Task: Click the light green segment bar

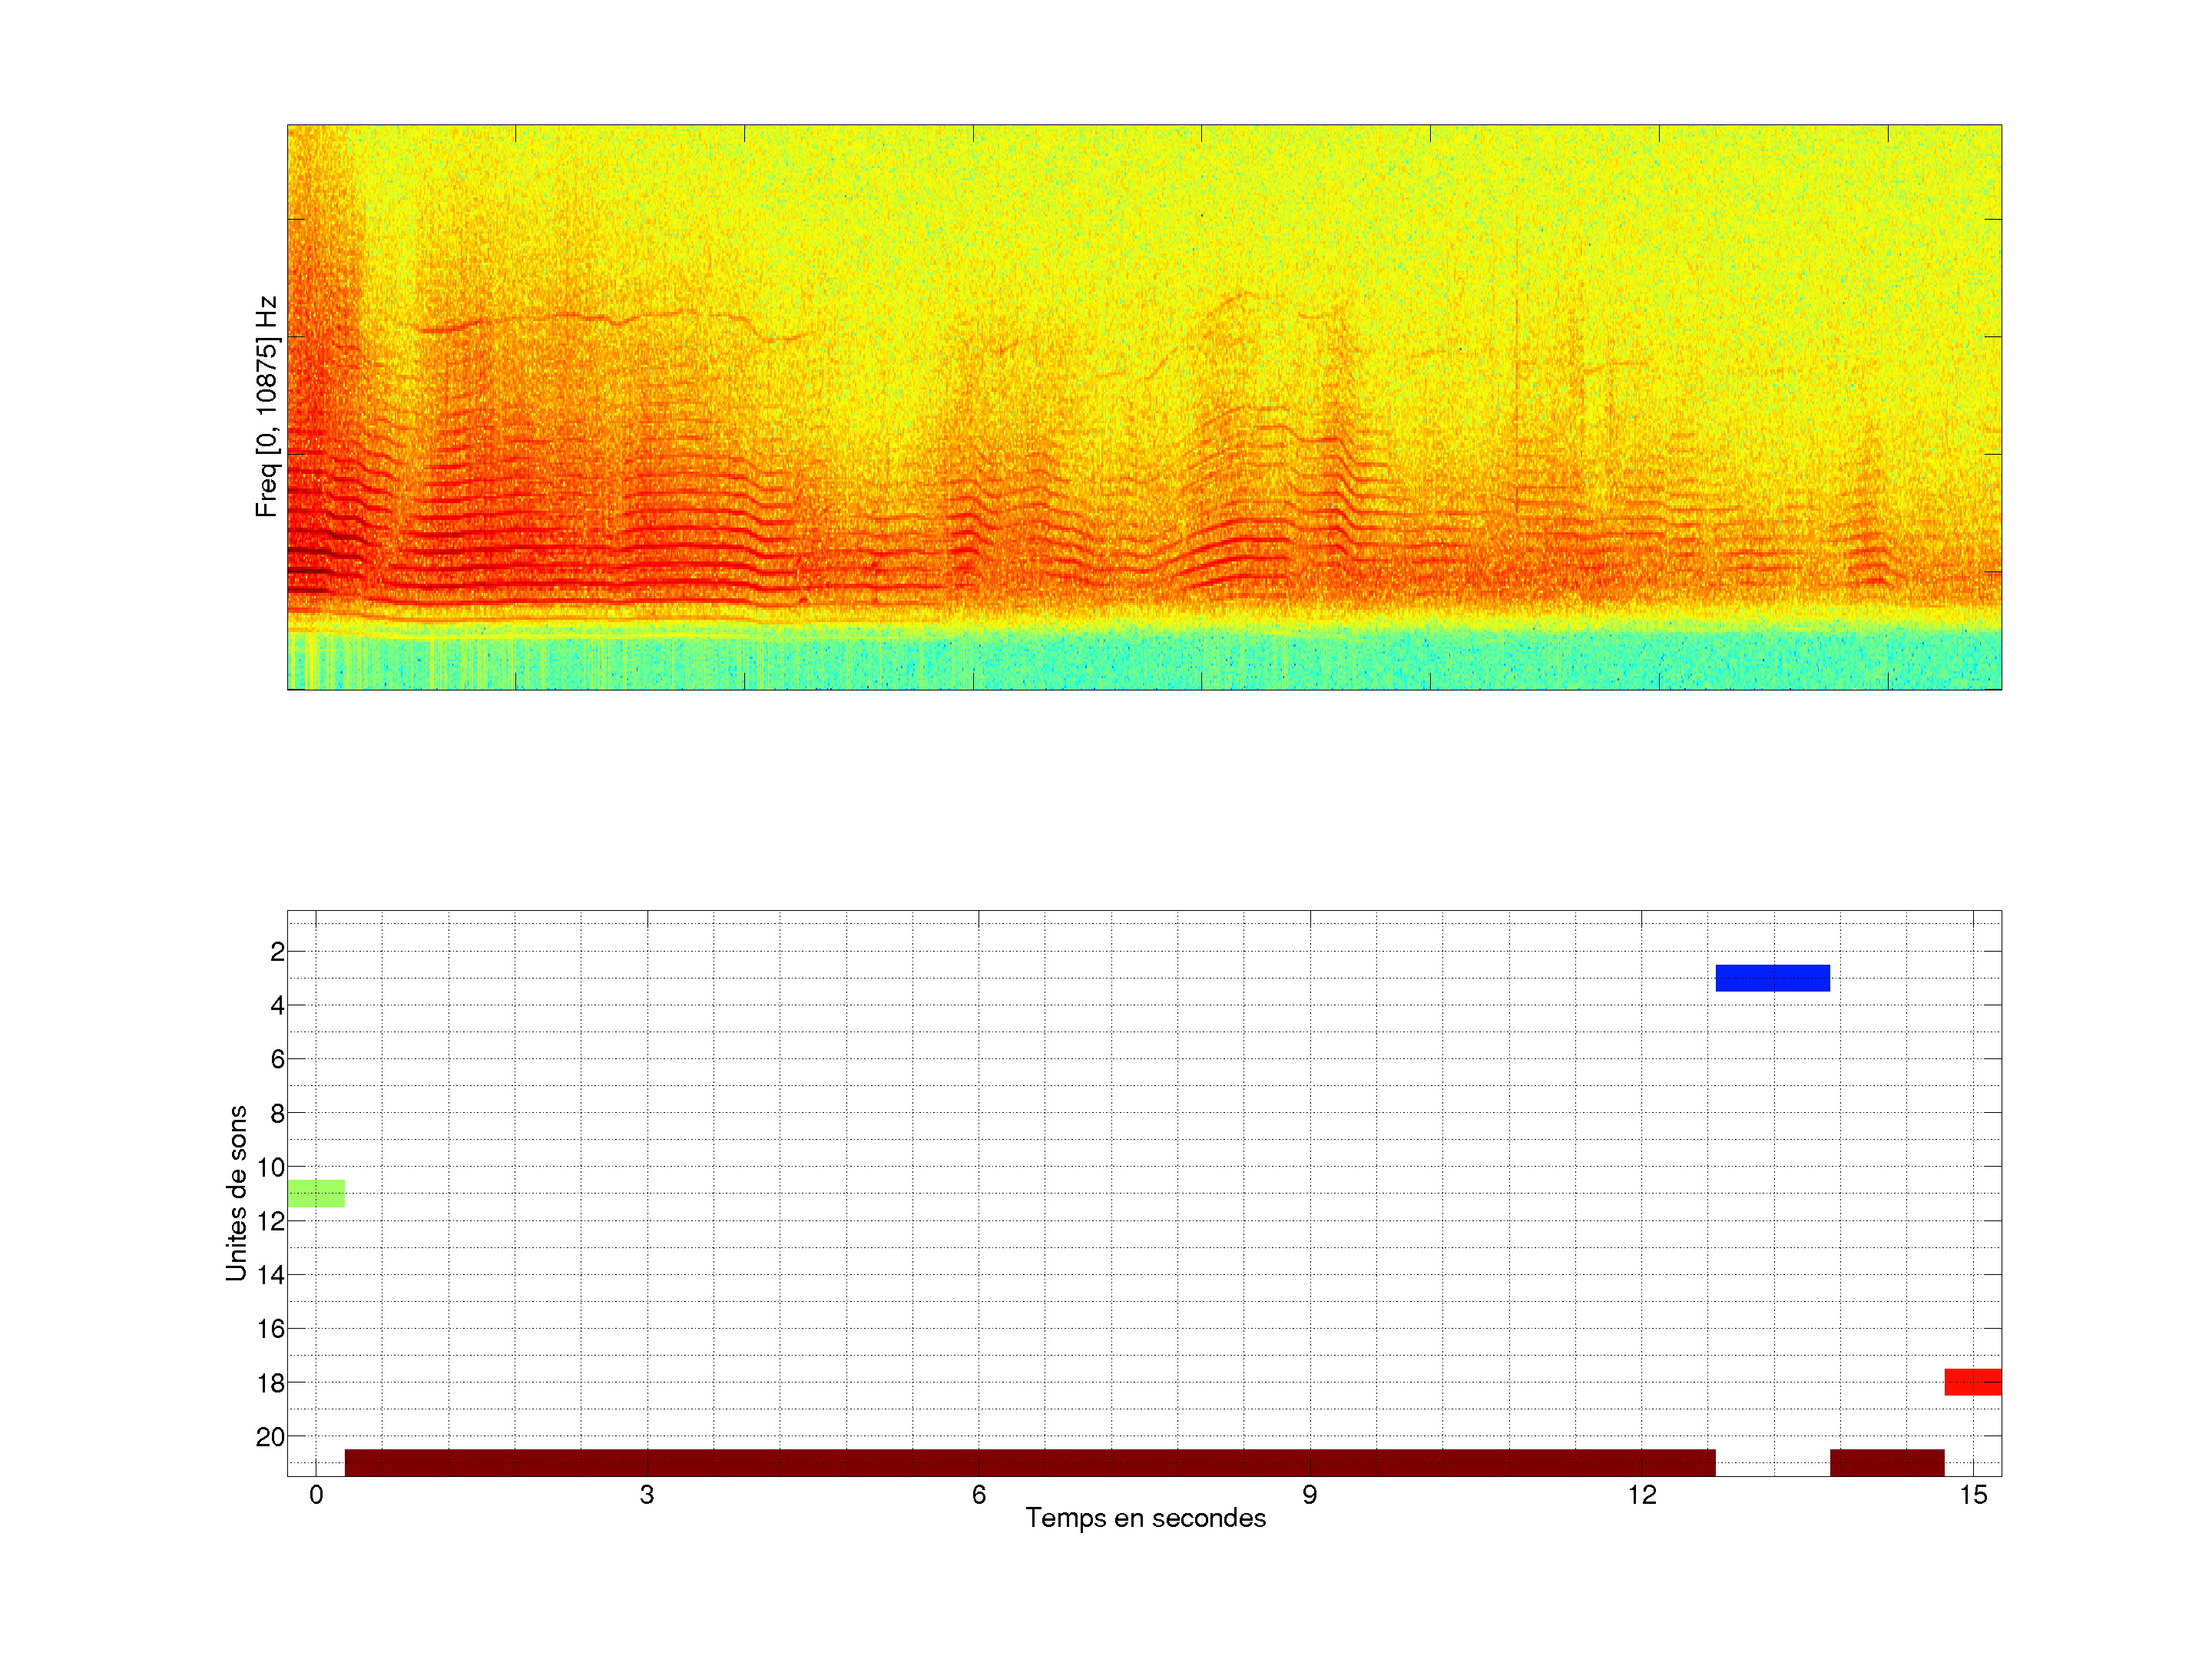Action: (x=316, y=1193)
